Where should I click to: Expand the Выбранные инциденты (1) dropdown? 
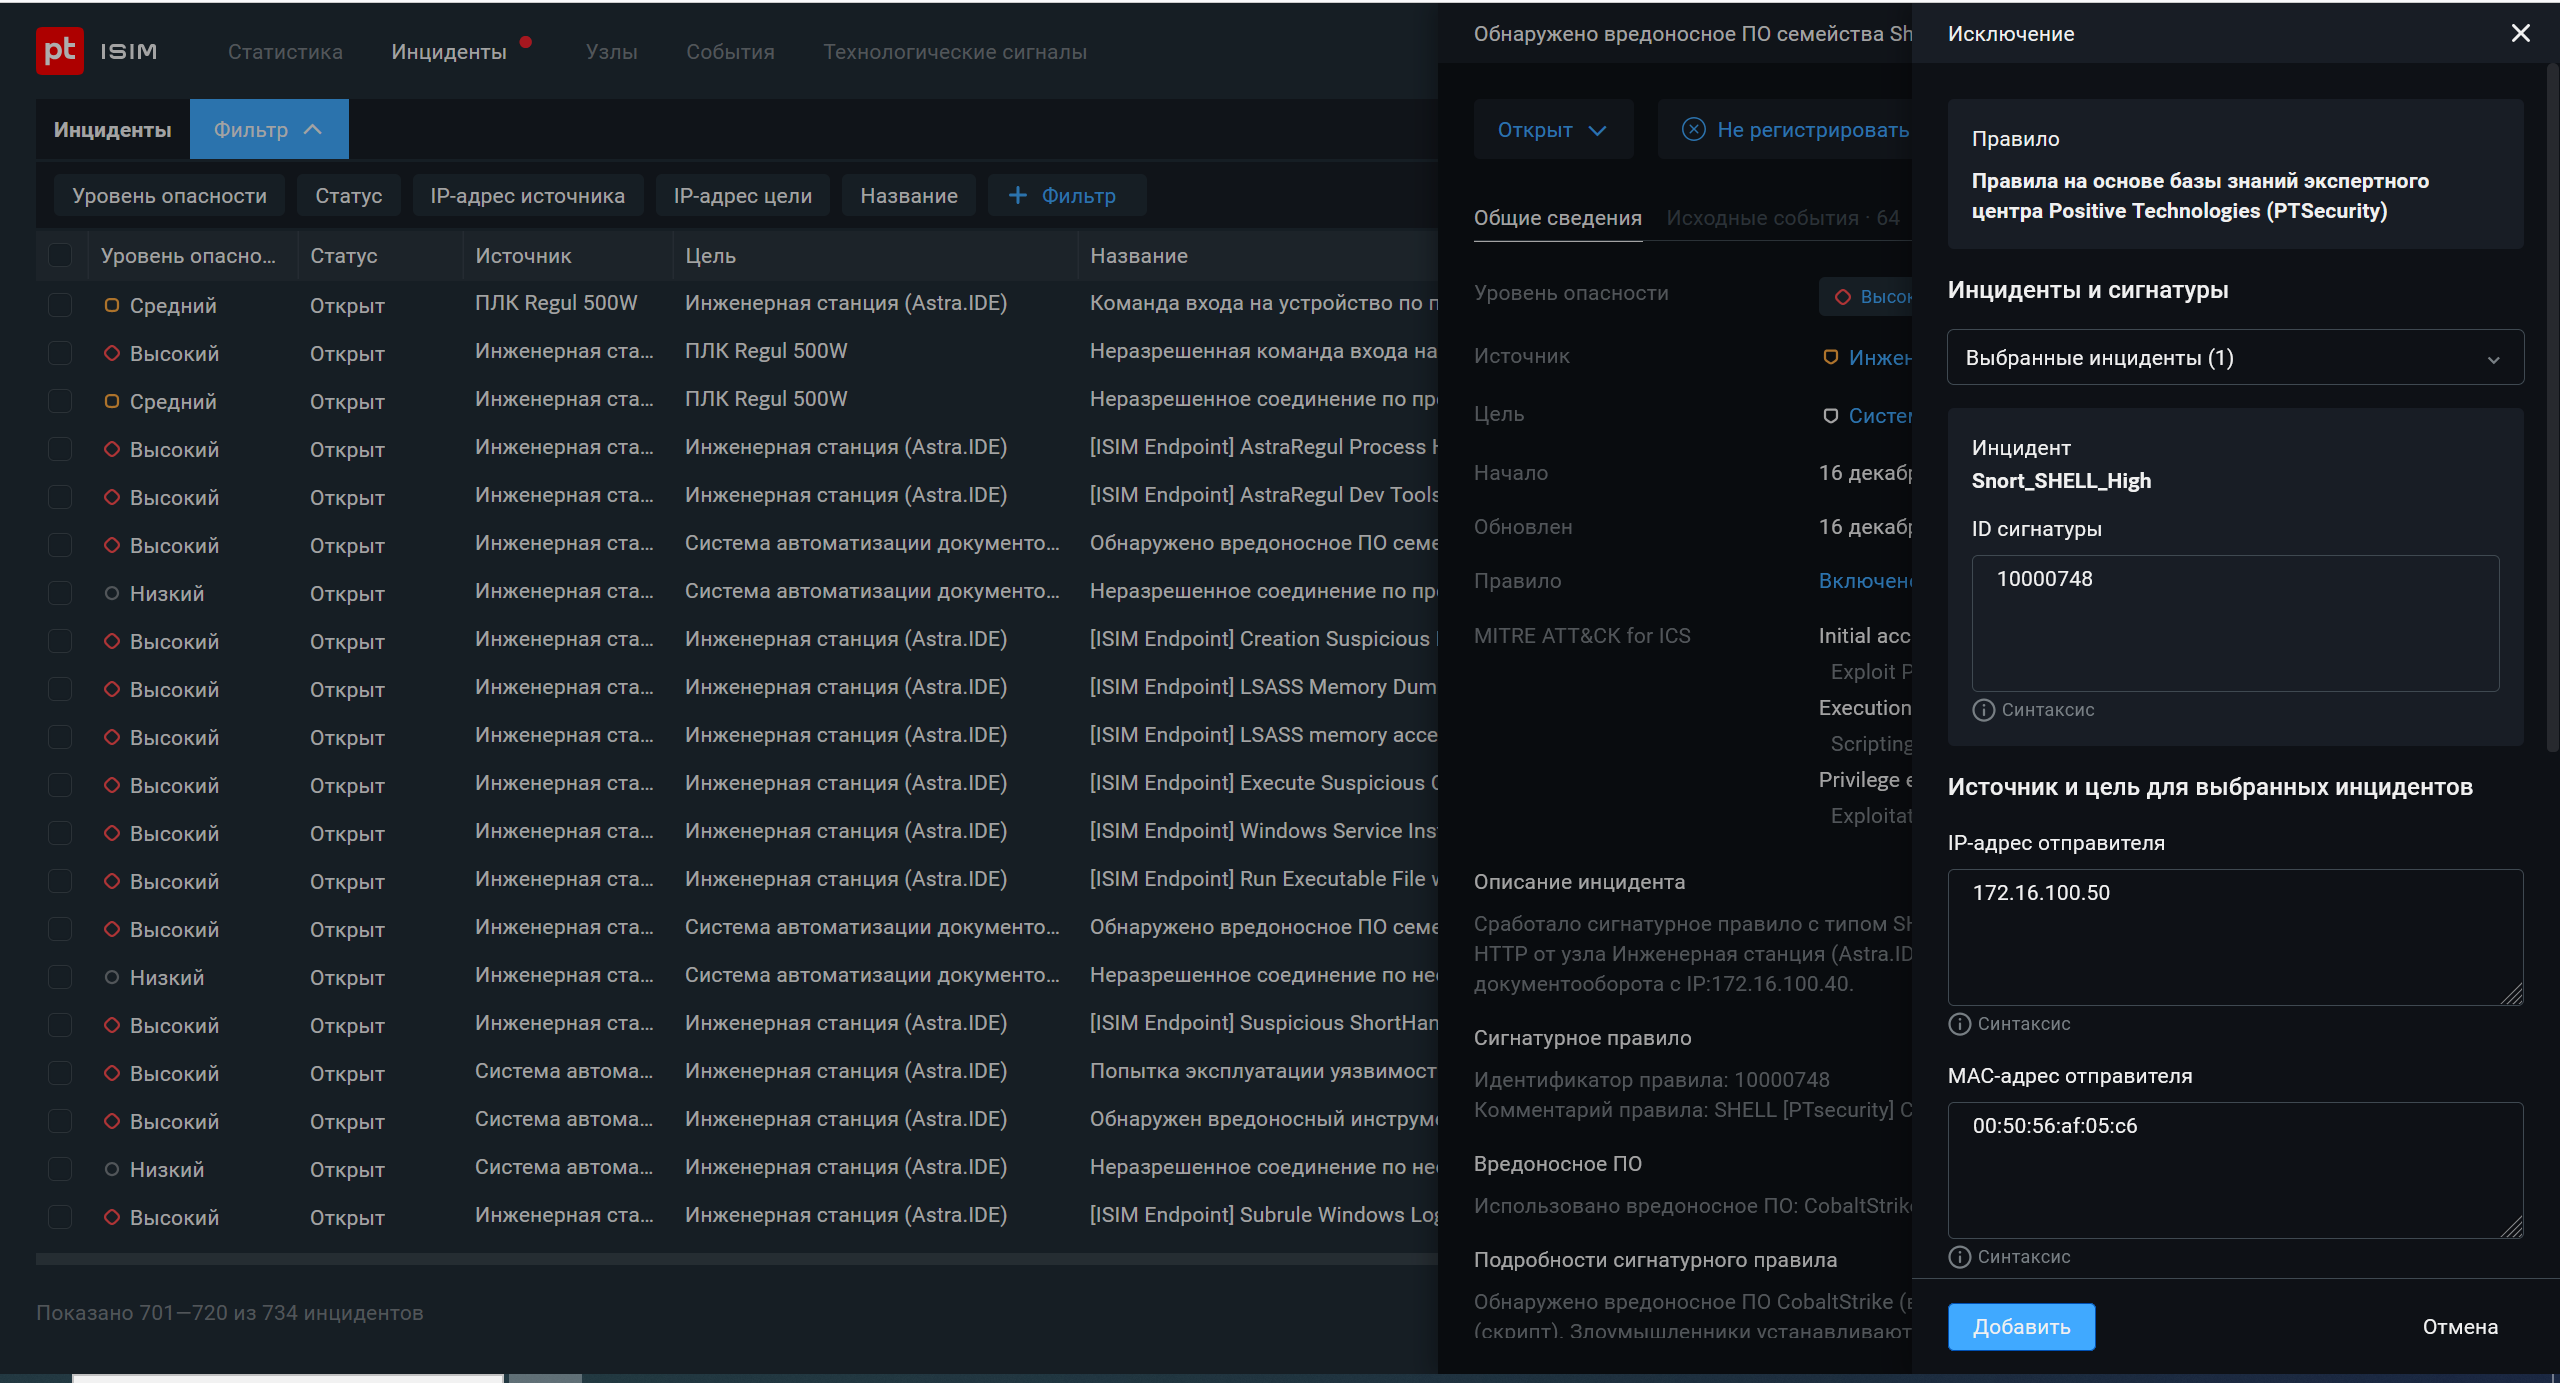click(2234, 358)
